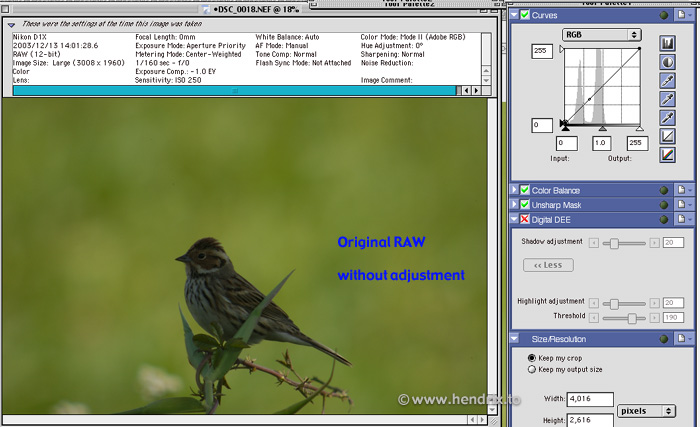Click the Curves green status dot

point(664,15)
